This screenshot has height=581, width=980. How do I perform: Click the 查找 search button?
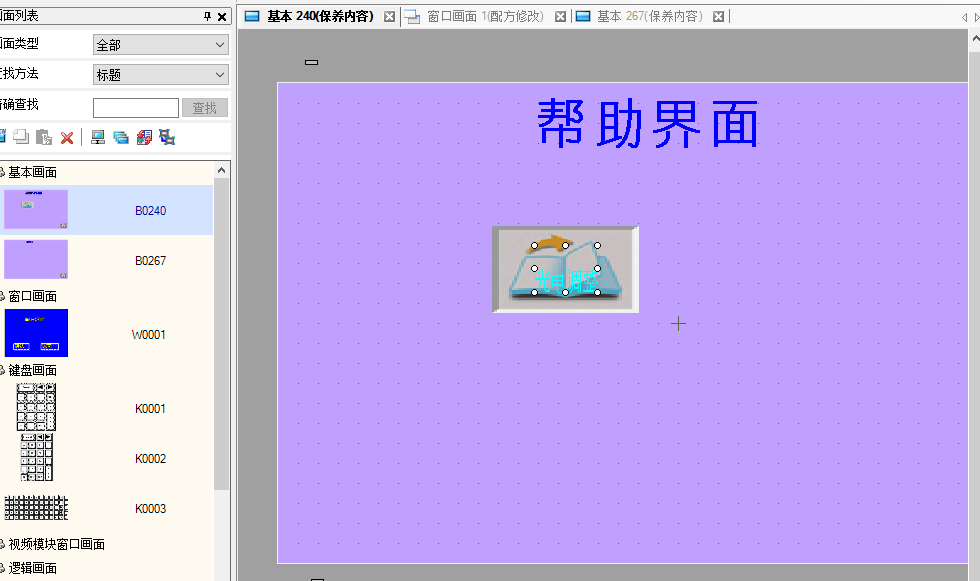click(x=204, y=108)
